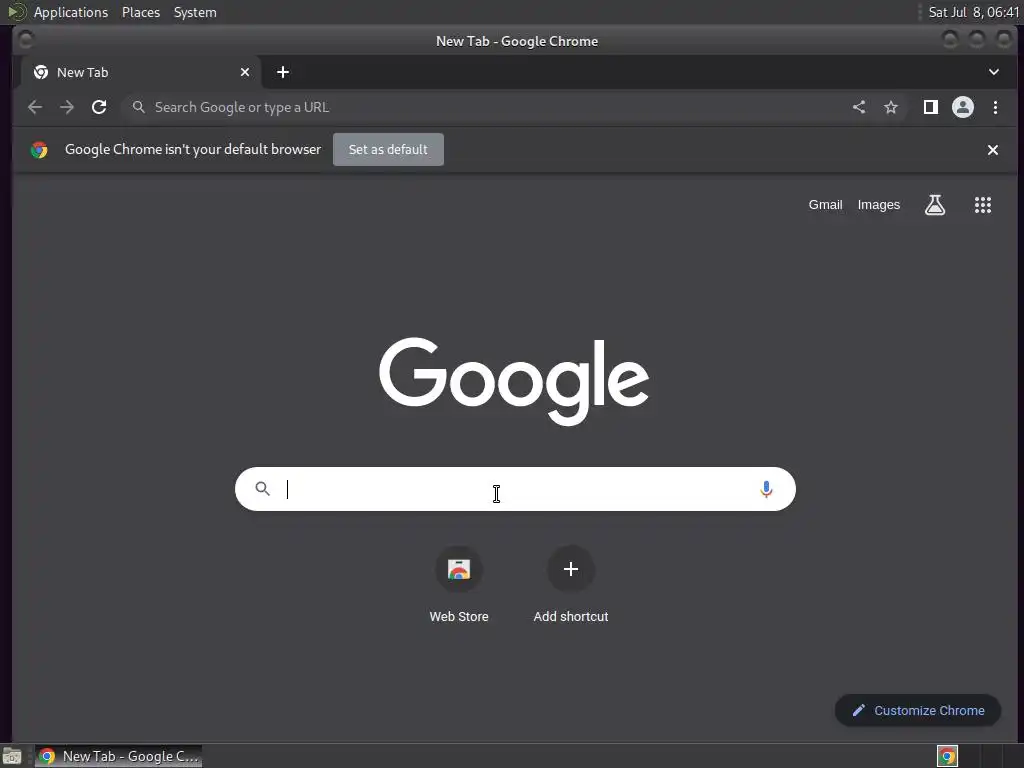Select the New Tab tab
This screenshot has height=768, width=1024.
[x=141, y=72]
